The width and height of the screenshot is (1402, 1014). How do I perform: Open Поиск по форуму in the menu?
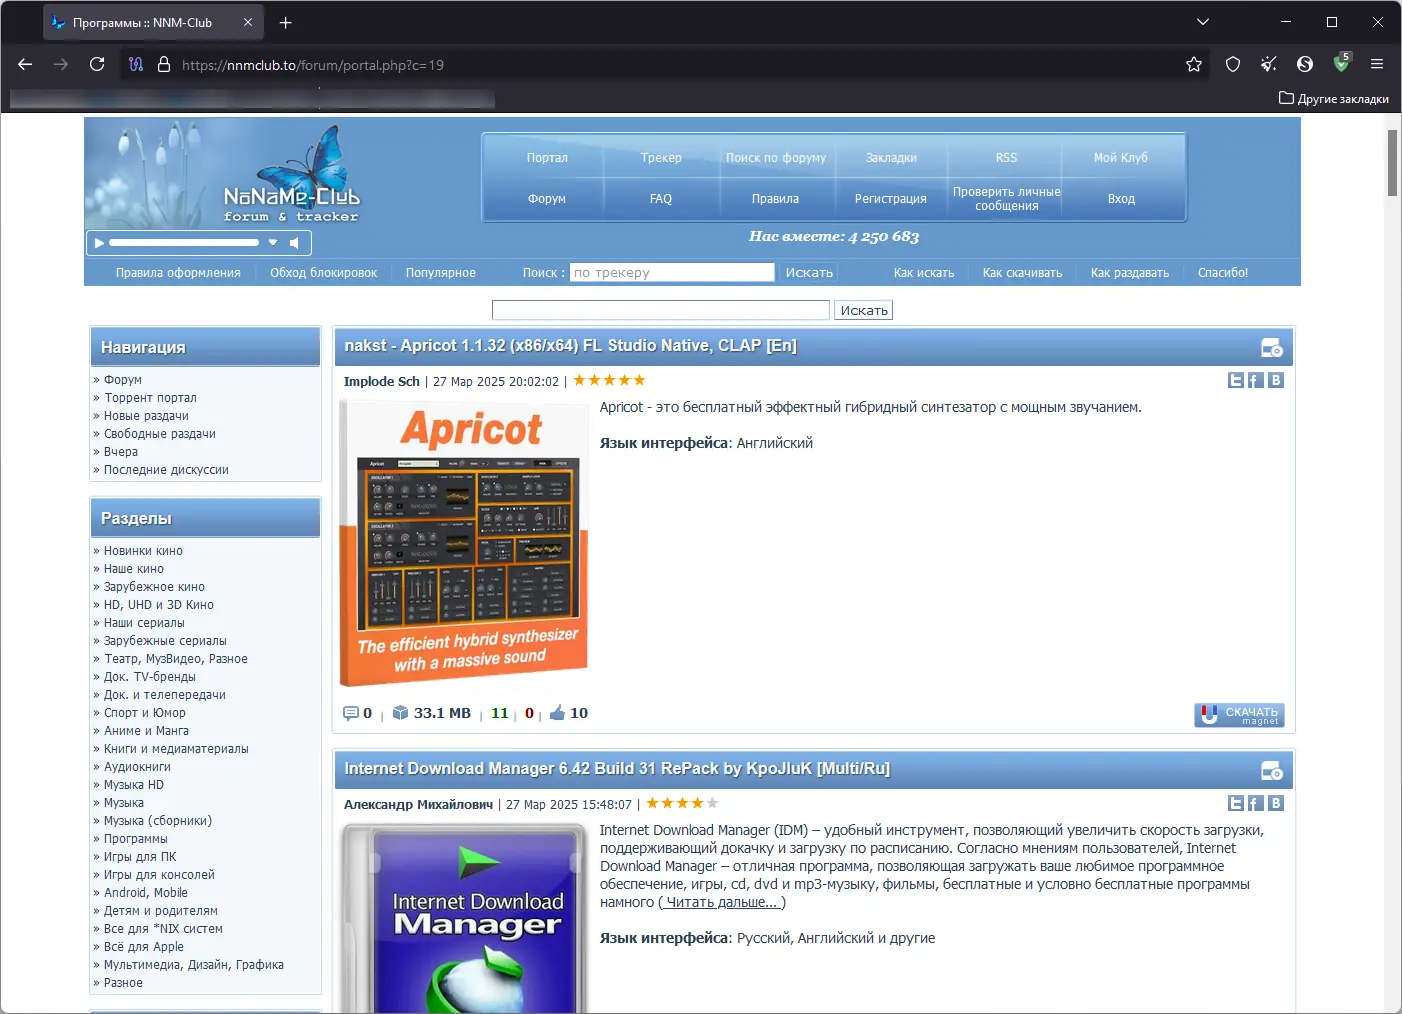[776, 158]
